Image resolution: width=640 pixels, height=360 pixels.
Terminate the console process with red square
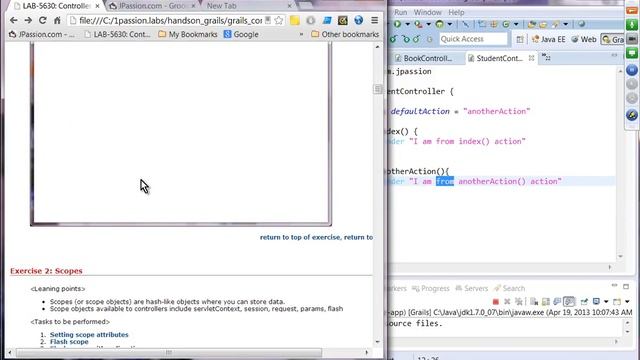pos(496,302)
